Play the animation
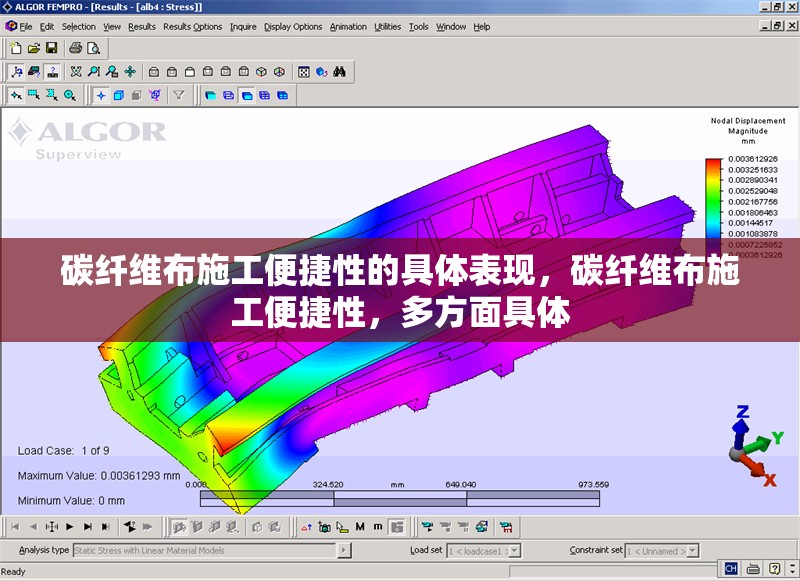This screenshot has height=581, width=800. point(70,526)
